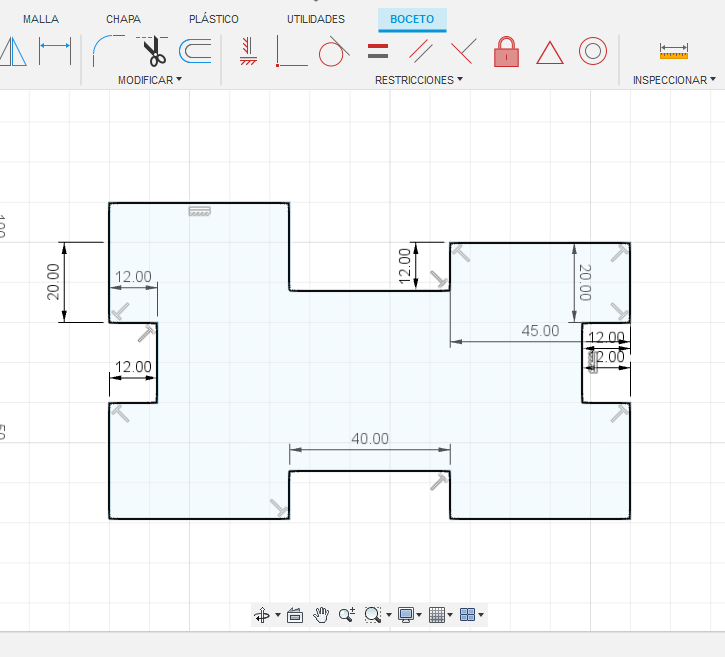Open the Display Settings dropdown arrow
This screenshot has width=725, height=657.
click(419, 615)
